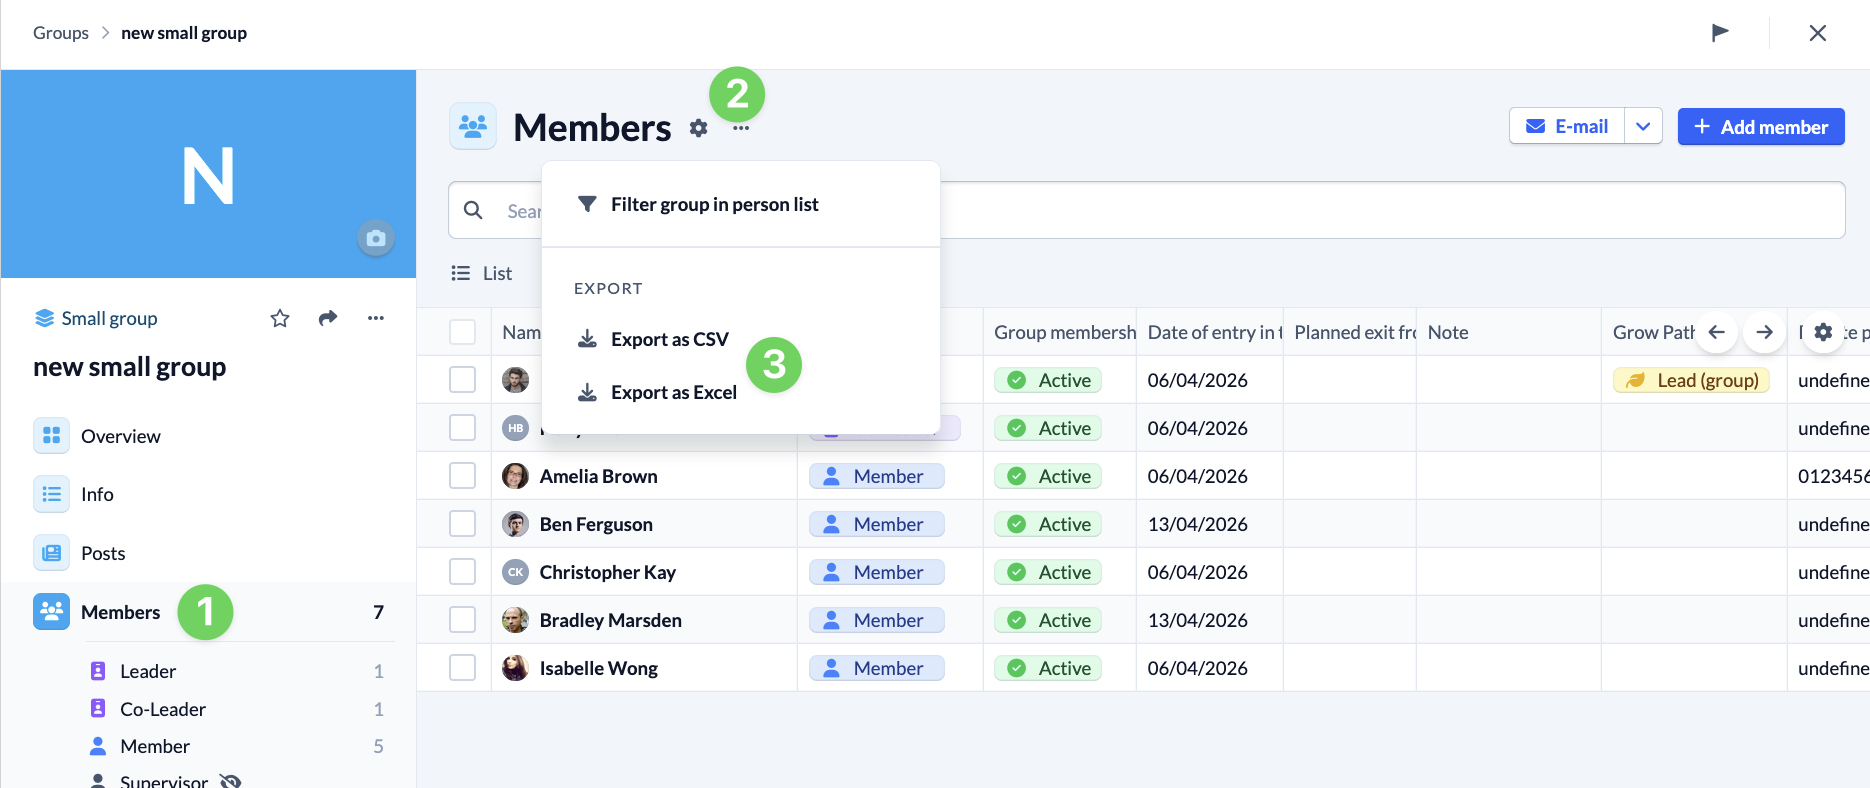Click Isabelle Wong's Active status badge

point(1048,668)
